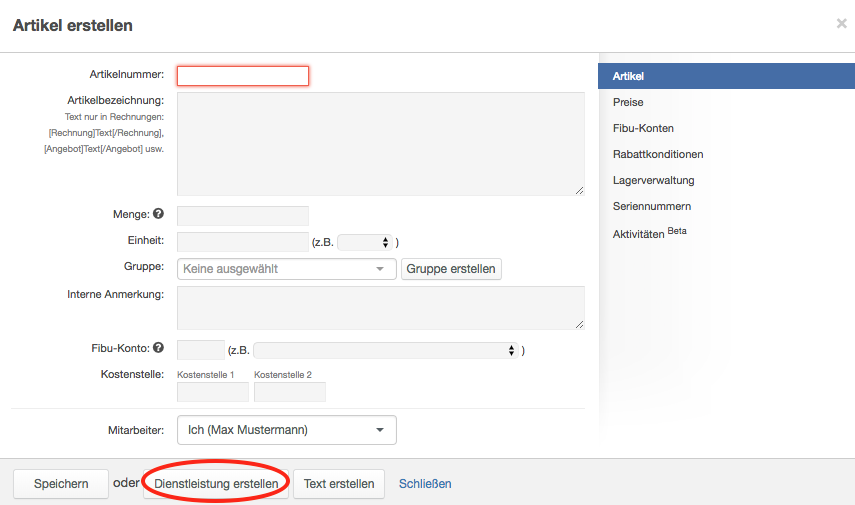Open the Einheit example unit dropdown
The height and width of the screenshot is (505, 855).
(x=365, y=242)
